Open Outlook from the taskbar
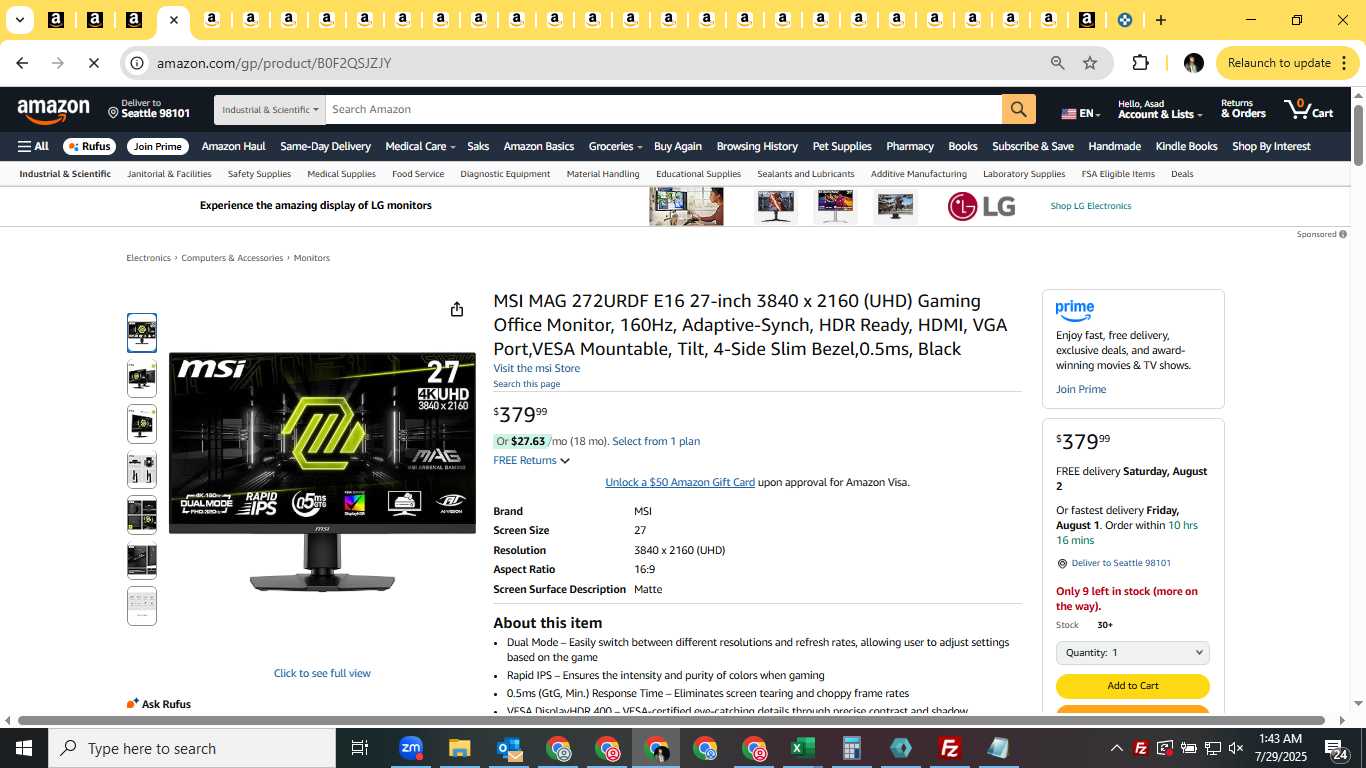Image resolution: width=1366 pixels, height=768 pixels. click(x=508, y=748)
